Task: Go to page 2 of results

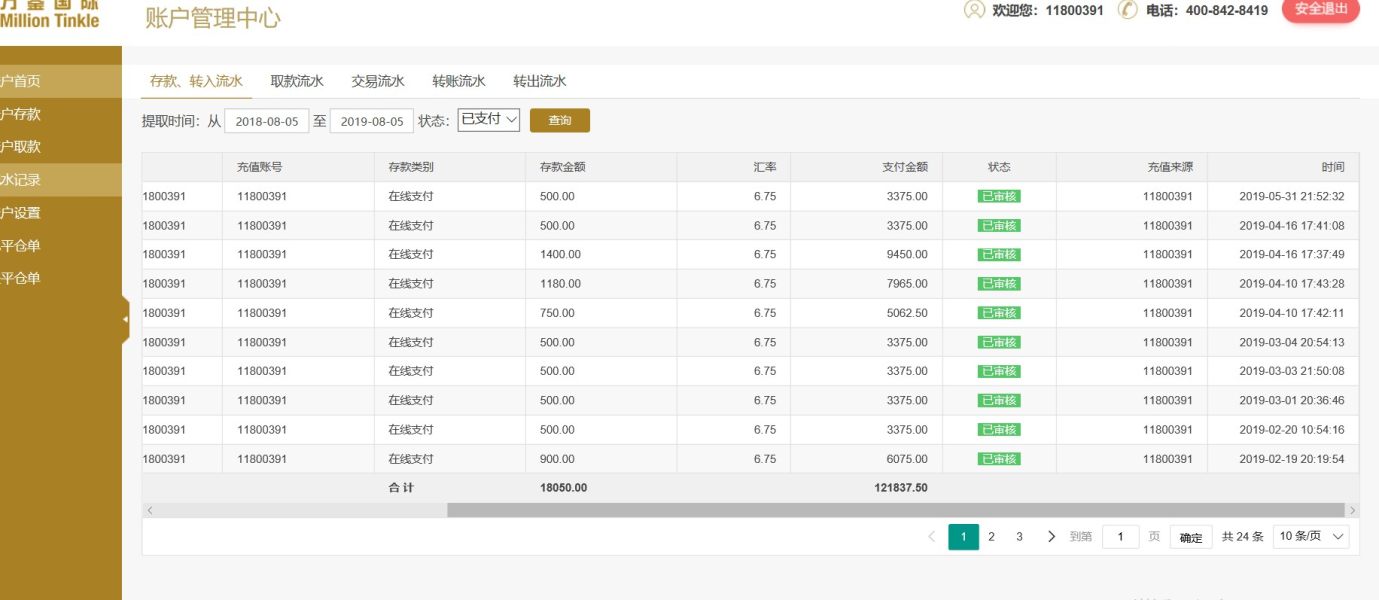Action: pyautogui.click(x=991, y=537)
